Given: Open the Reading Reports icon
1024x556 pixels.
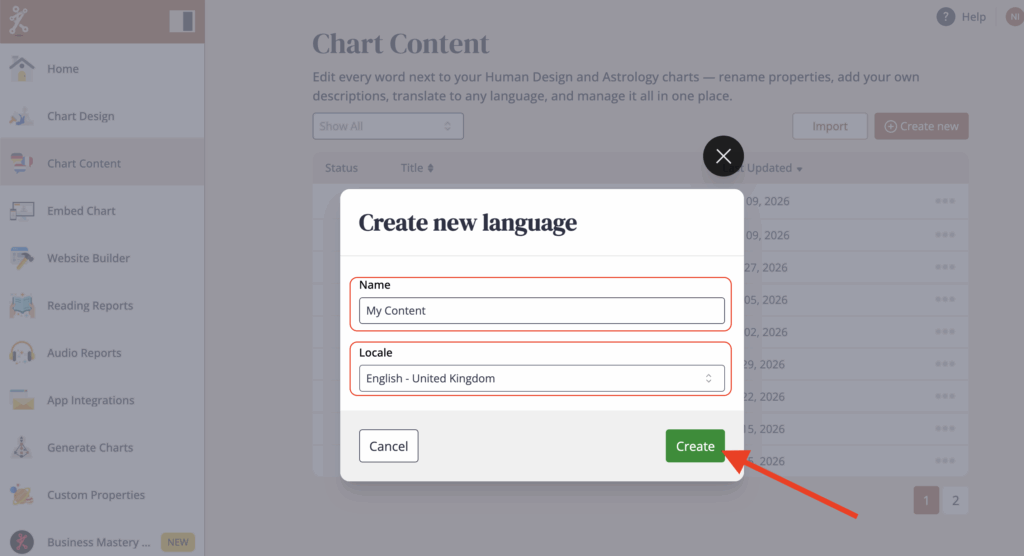Looking at the screenshot, I should point(22,306).
